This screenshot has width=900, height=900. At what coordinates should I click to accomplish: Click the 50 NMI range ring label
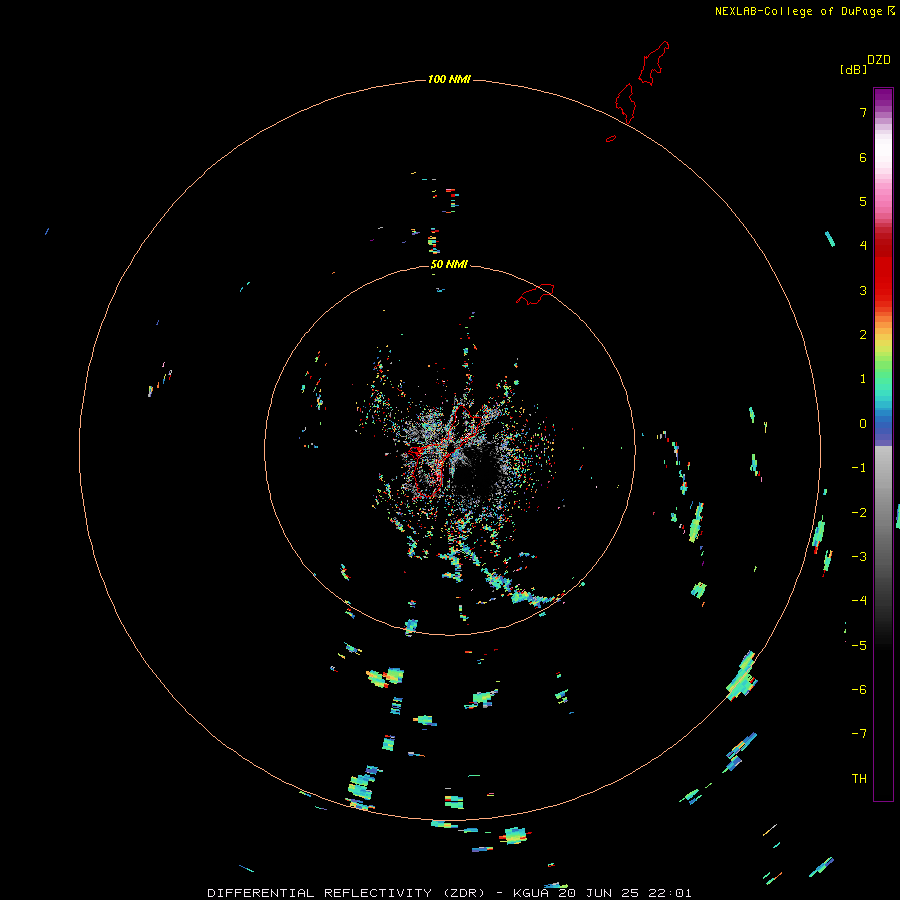(x=449, y=264)
